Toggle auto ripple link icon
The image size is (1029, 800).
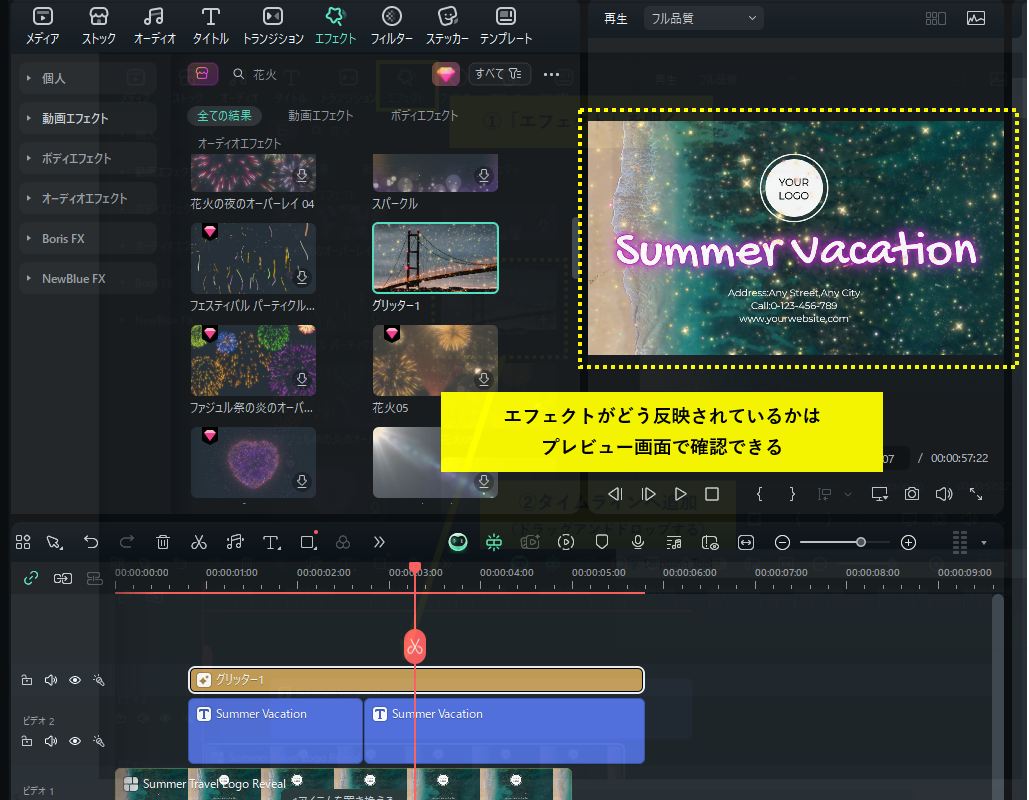click(31, 578)
